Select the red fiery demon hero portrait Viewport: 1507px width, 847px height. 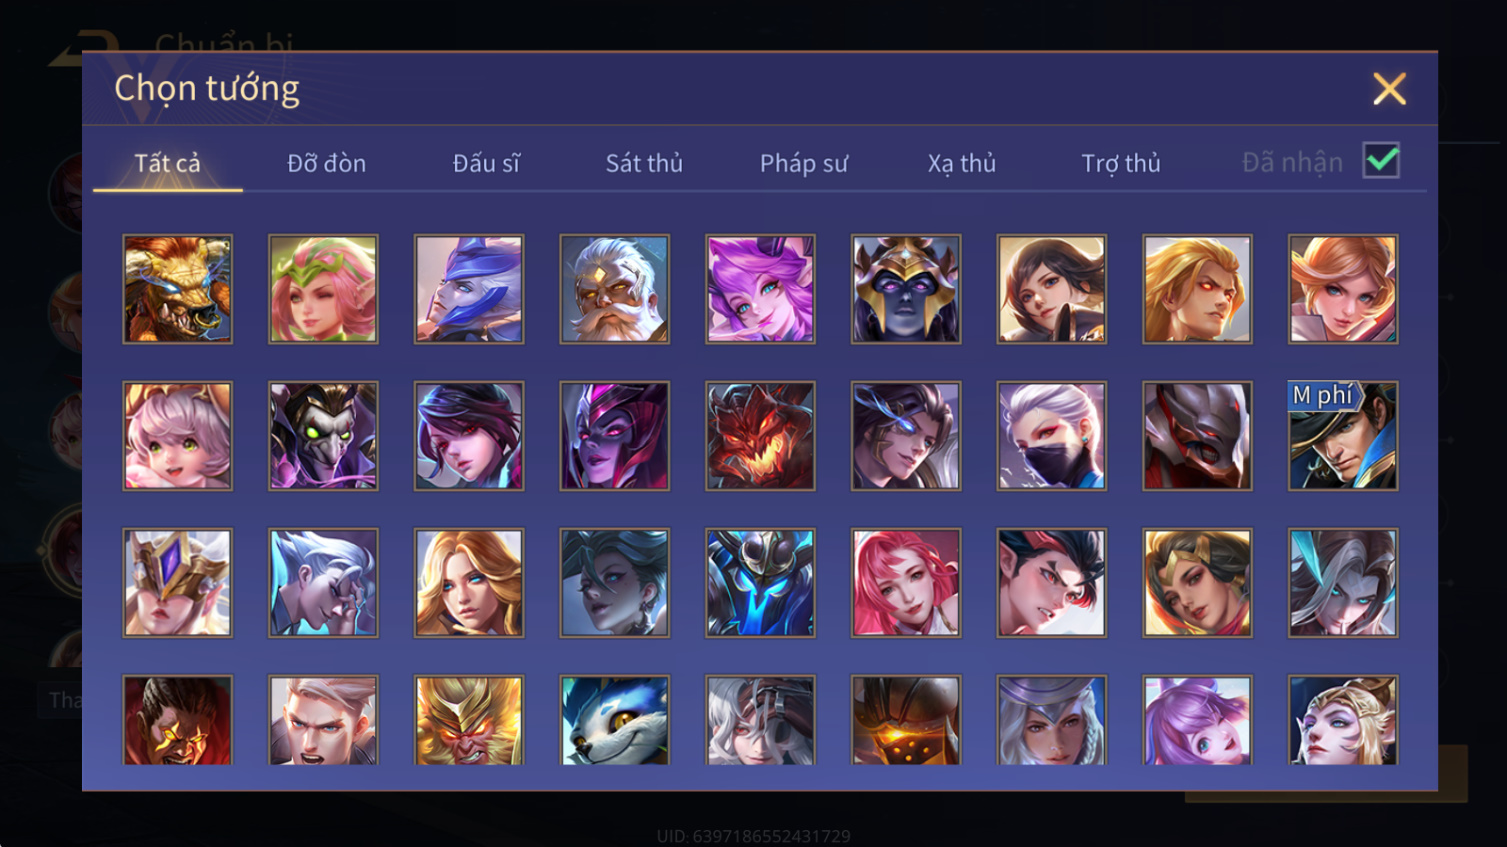pos(760,436)
